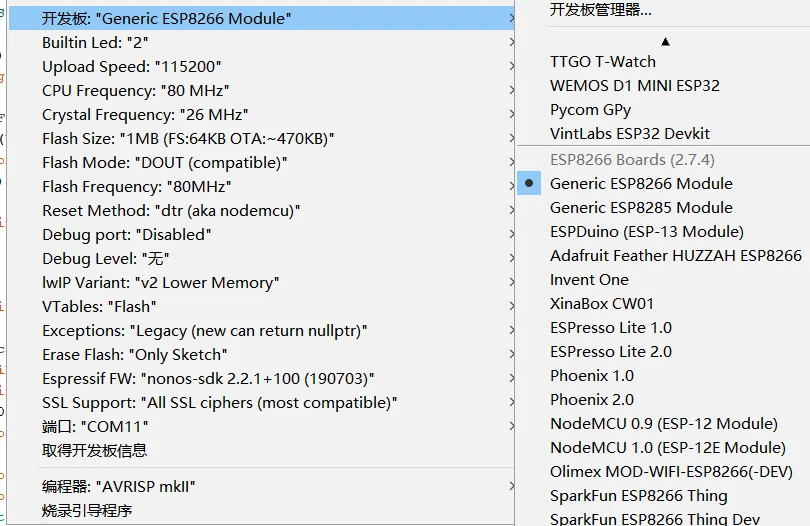Viewport: 810px width, 526px height.
Task: Select NodeMCU 1.0 (ESP-12E Module) board
Action: pos(668,448)
